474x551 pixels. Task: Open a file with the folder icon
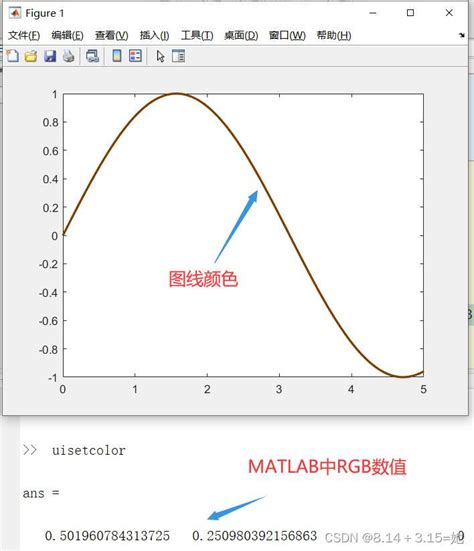point(31,56)
